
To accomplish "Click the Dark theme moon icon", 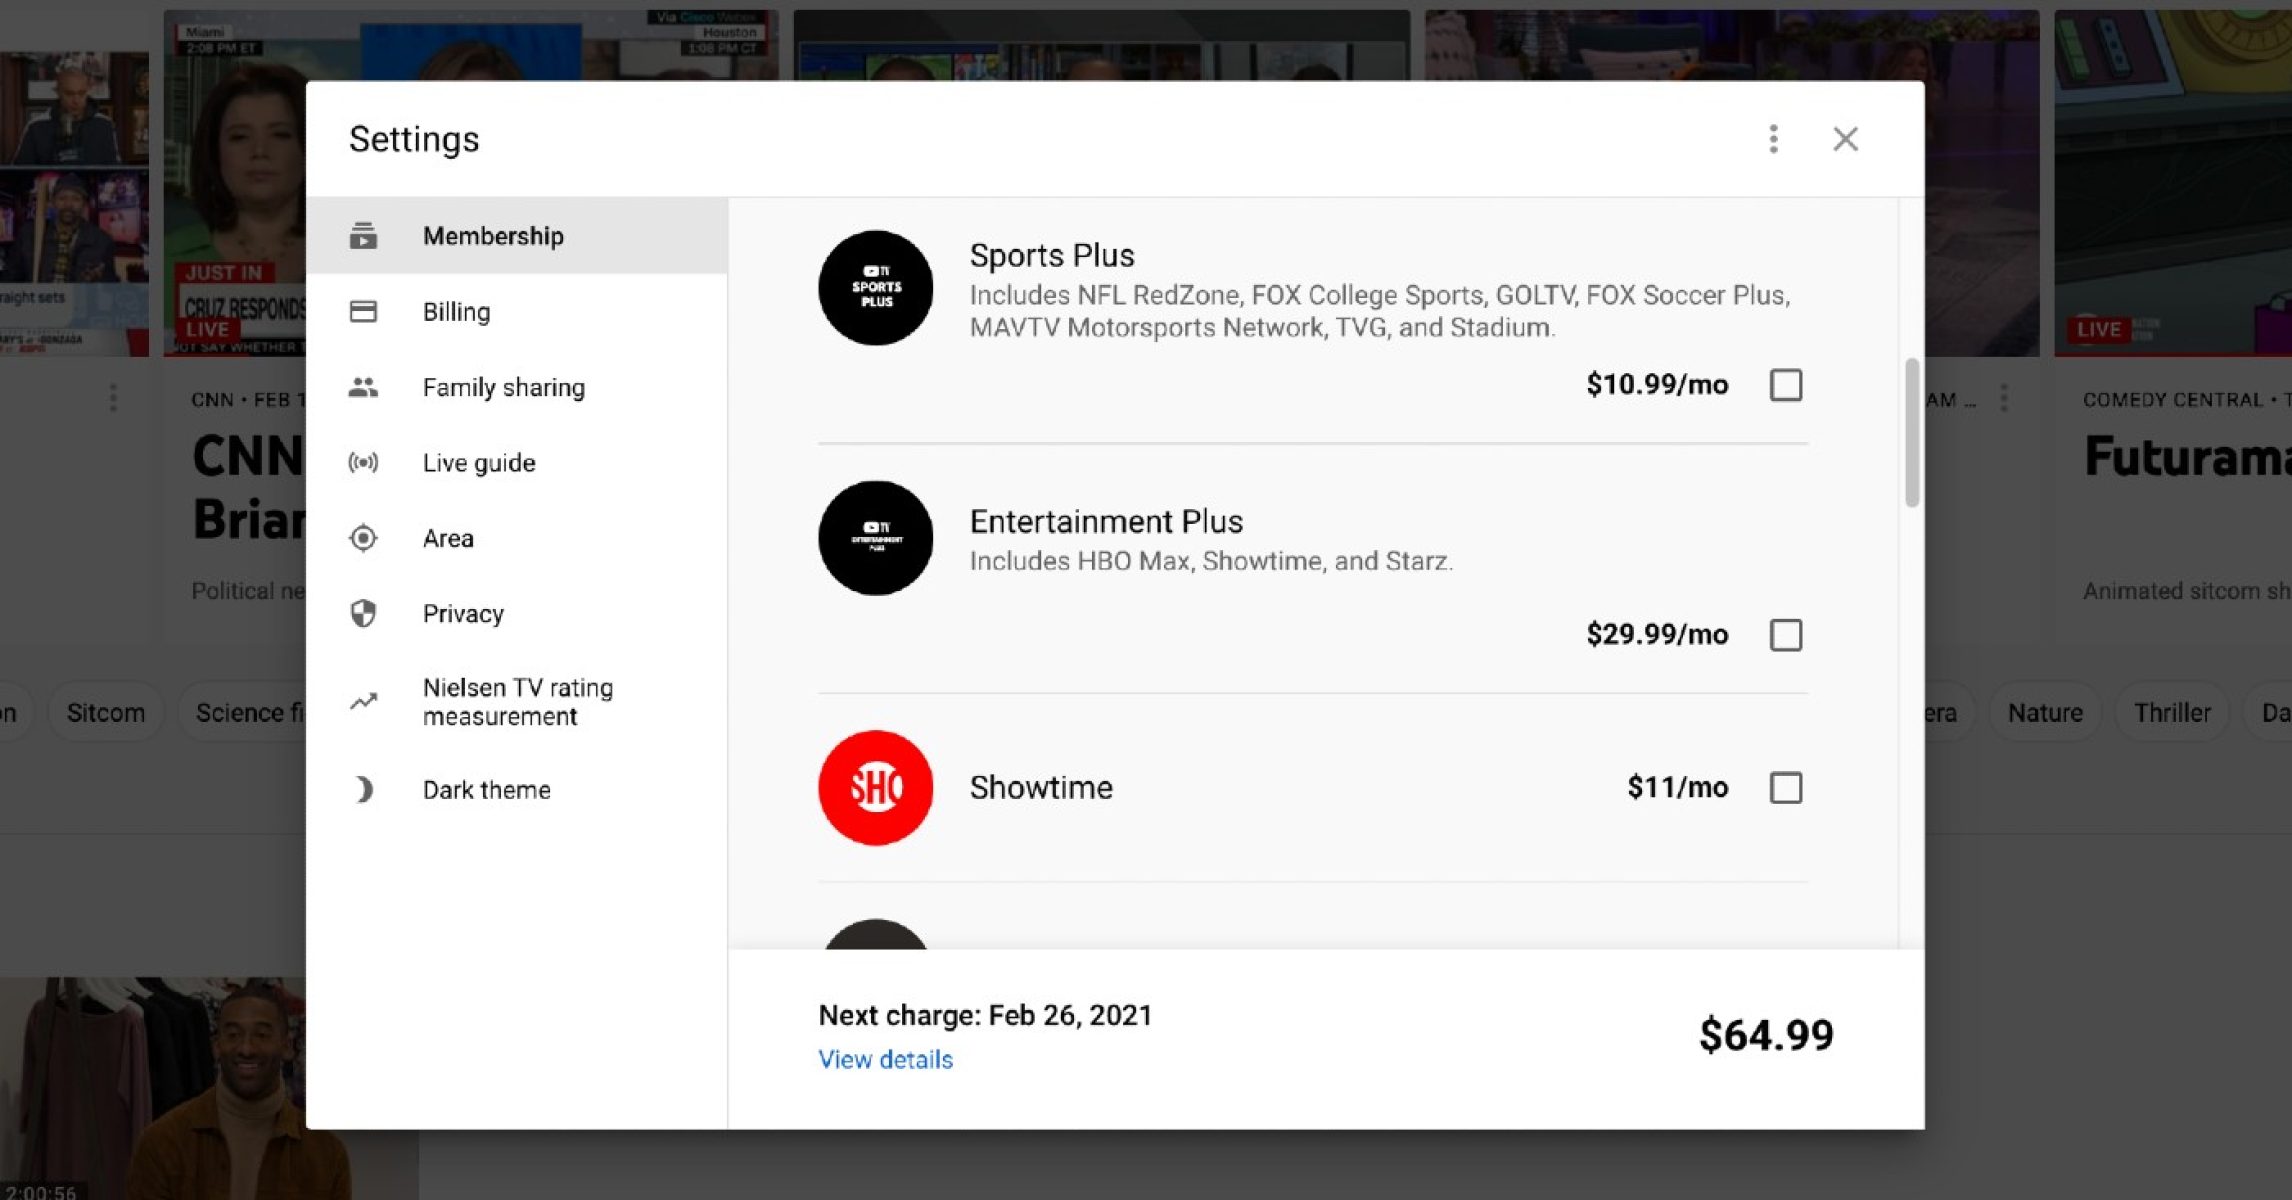I will point(363,790).
